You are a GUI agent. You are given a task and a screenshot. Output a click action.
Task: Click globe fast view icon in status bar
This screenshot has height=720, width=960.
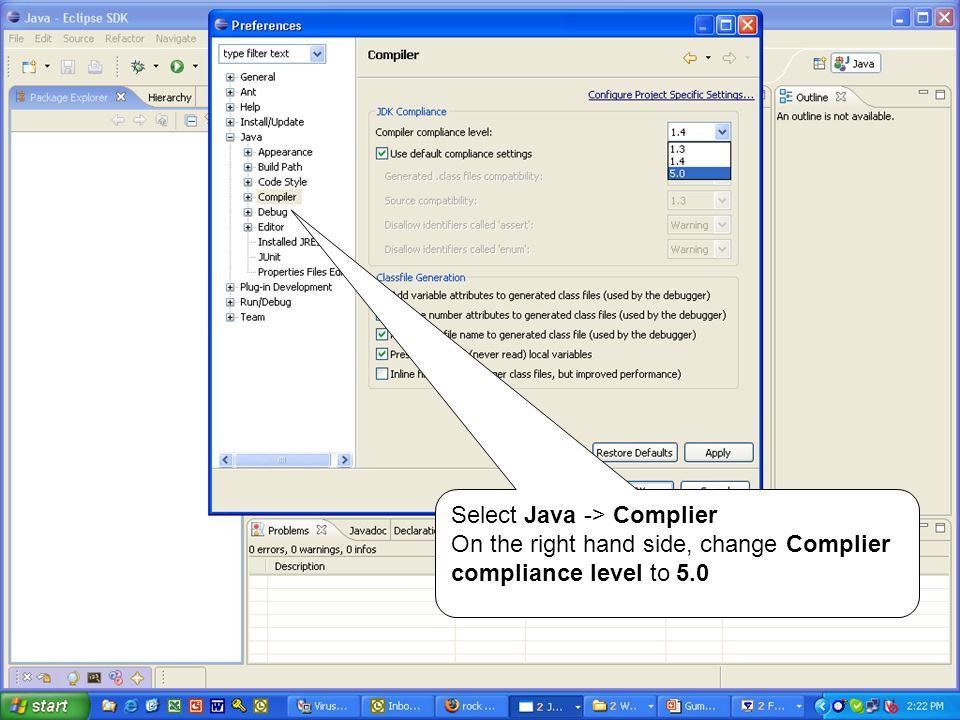point(73,678)
